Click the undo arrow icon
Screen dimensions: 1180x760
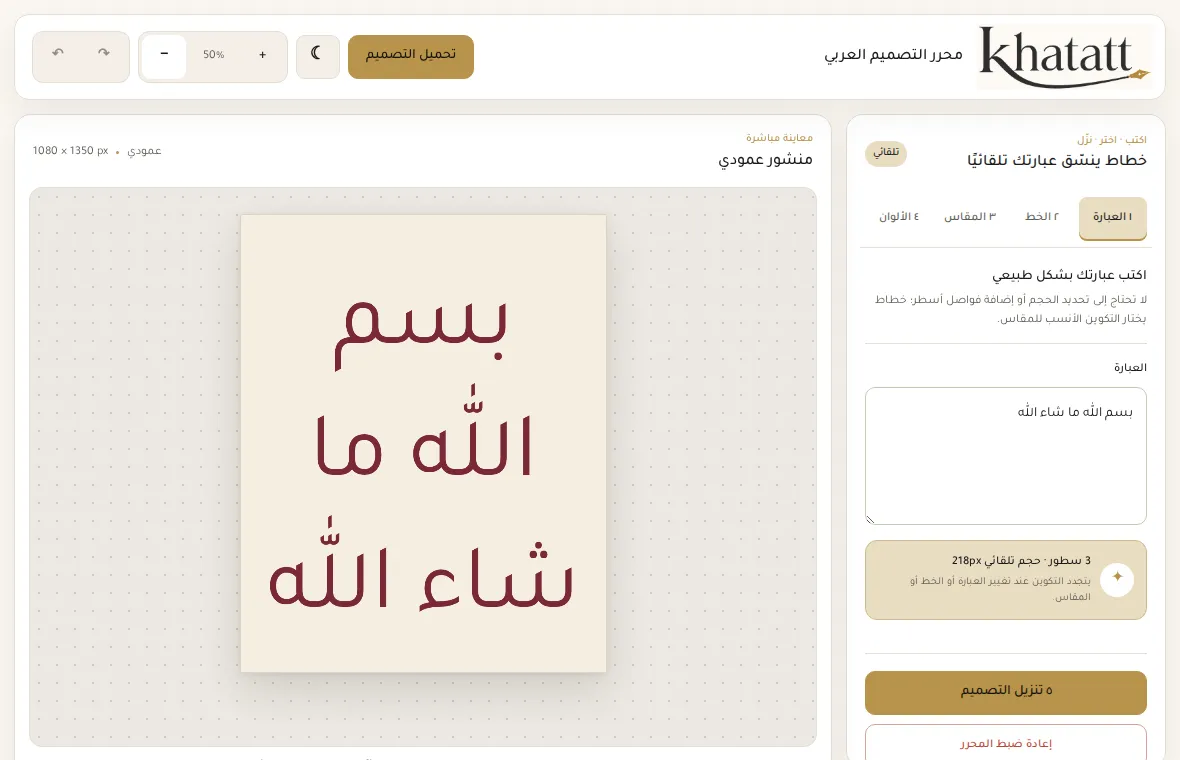click(x=58, y=53)
